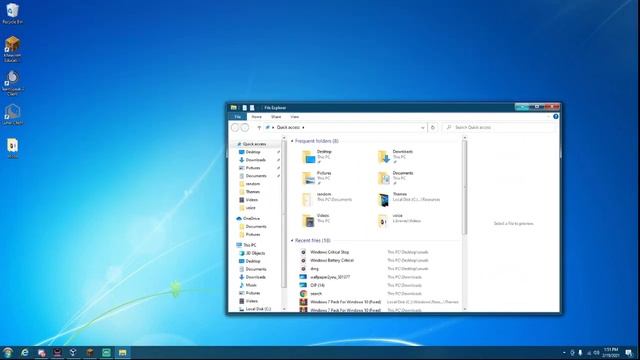
Task: Click the Properties icon in the title bar toolbar
Action: pos(244,108)
